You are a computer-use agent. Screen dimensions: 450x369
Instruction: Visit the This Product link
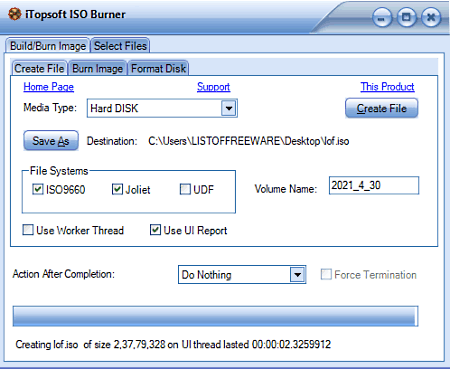point(387,87)
